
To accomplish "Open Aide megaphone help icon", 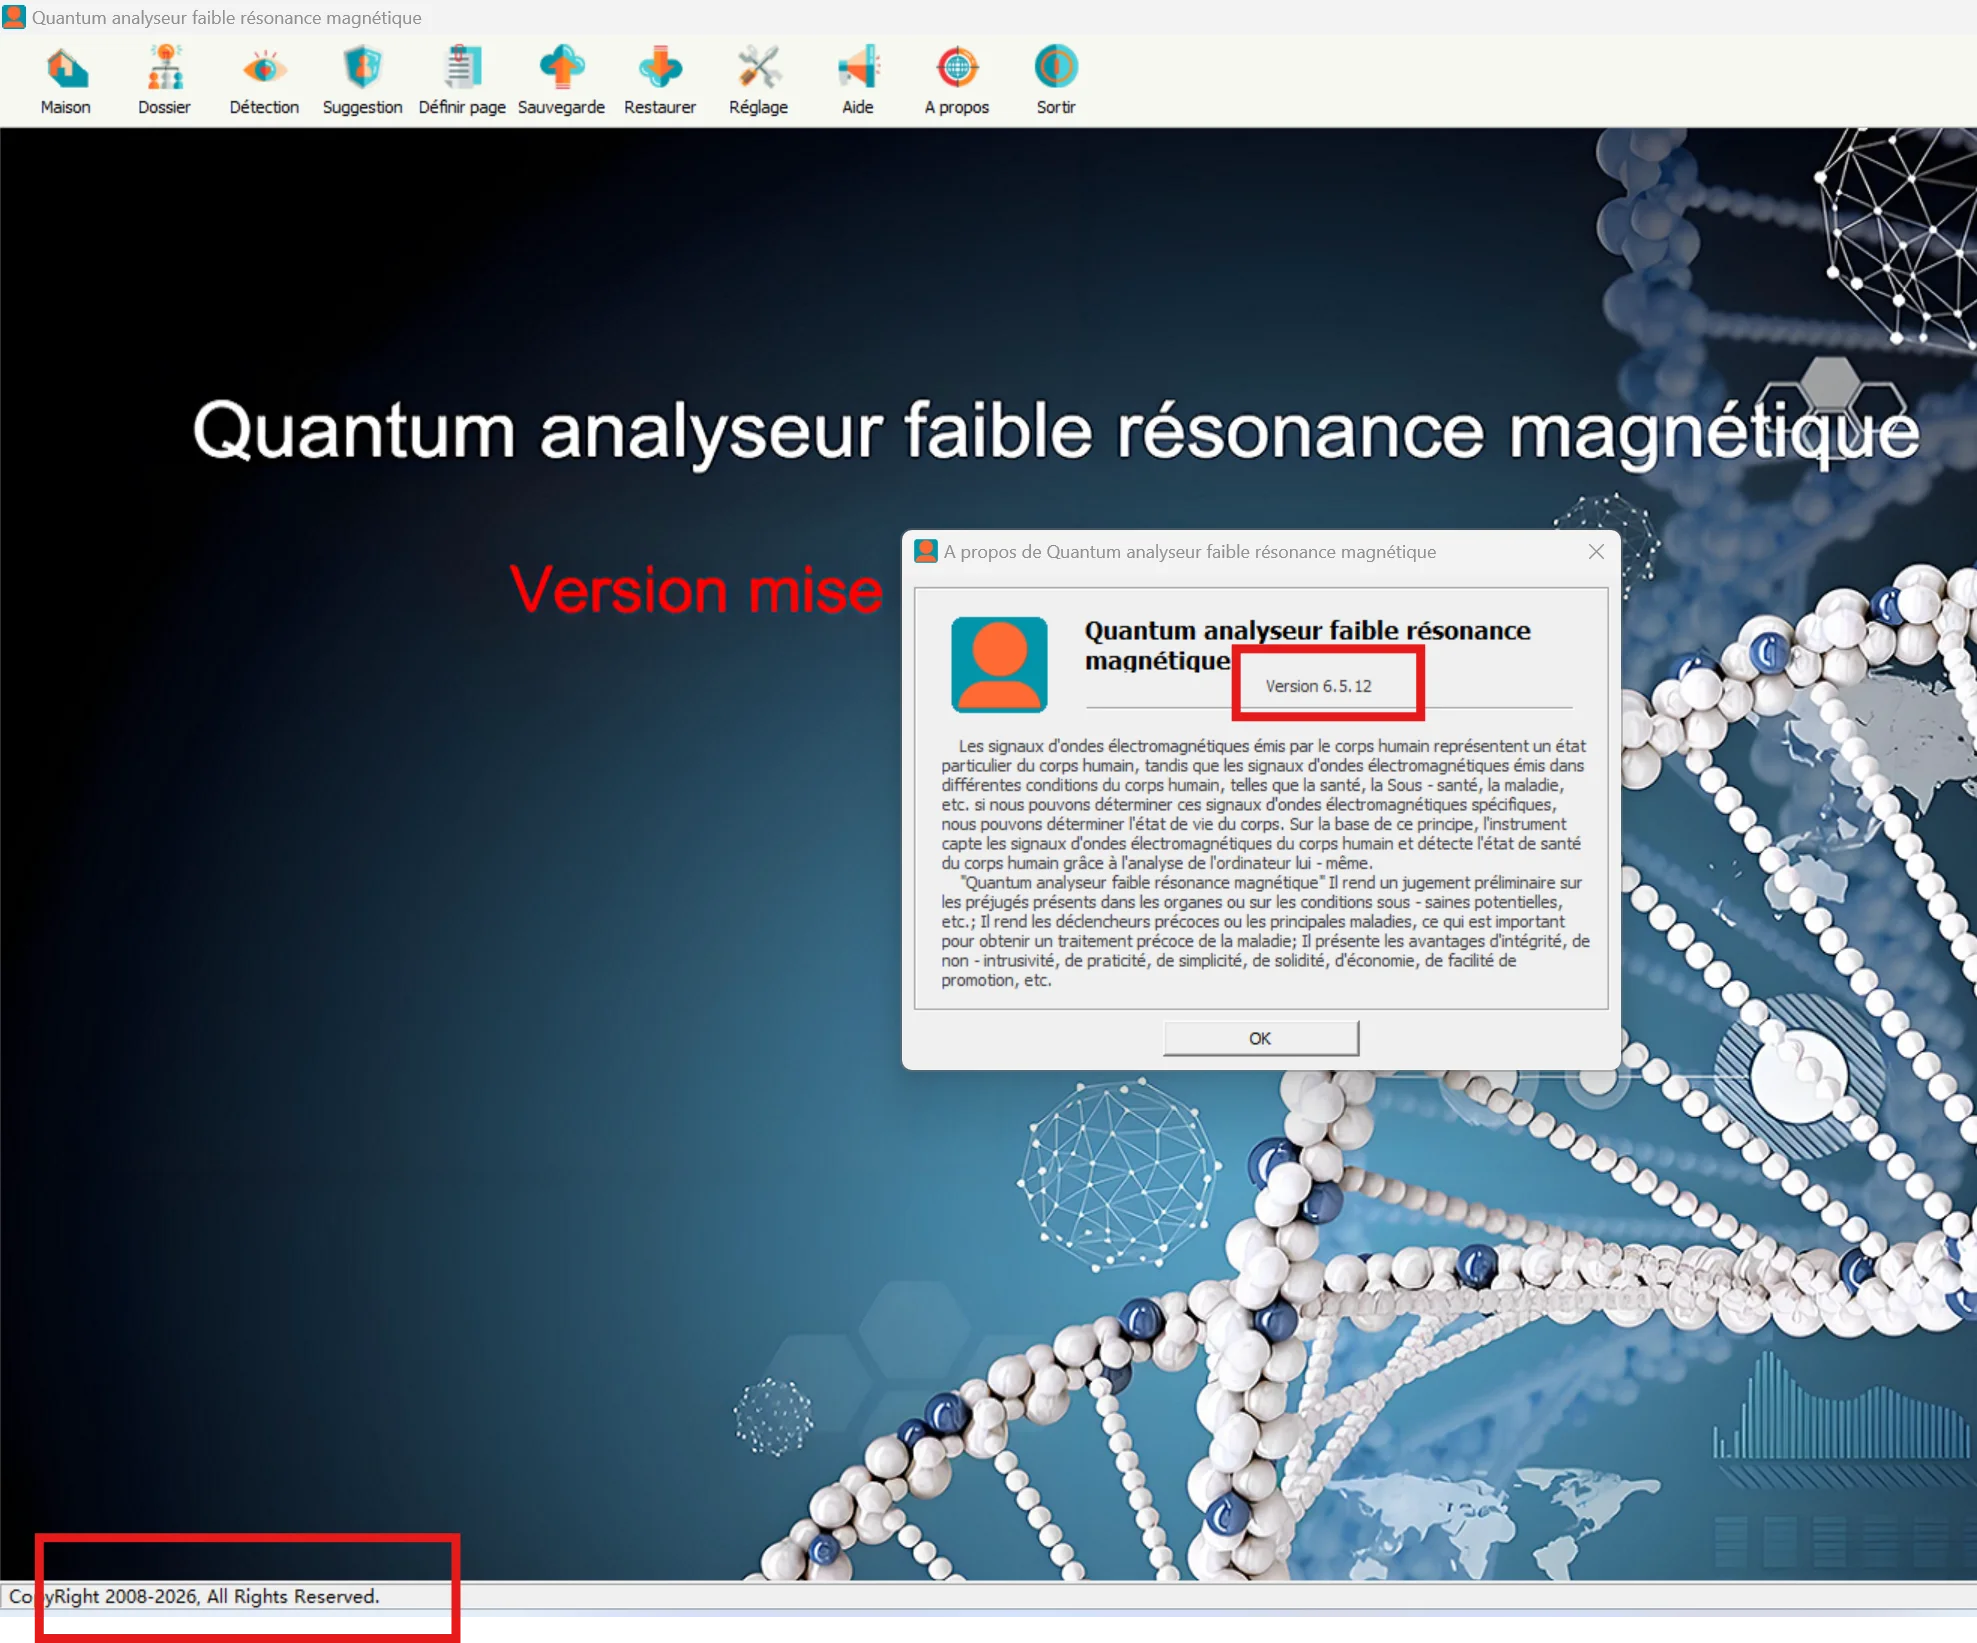I will tap(858, 69).
